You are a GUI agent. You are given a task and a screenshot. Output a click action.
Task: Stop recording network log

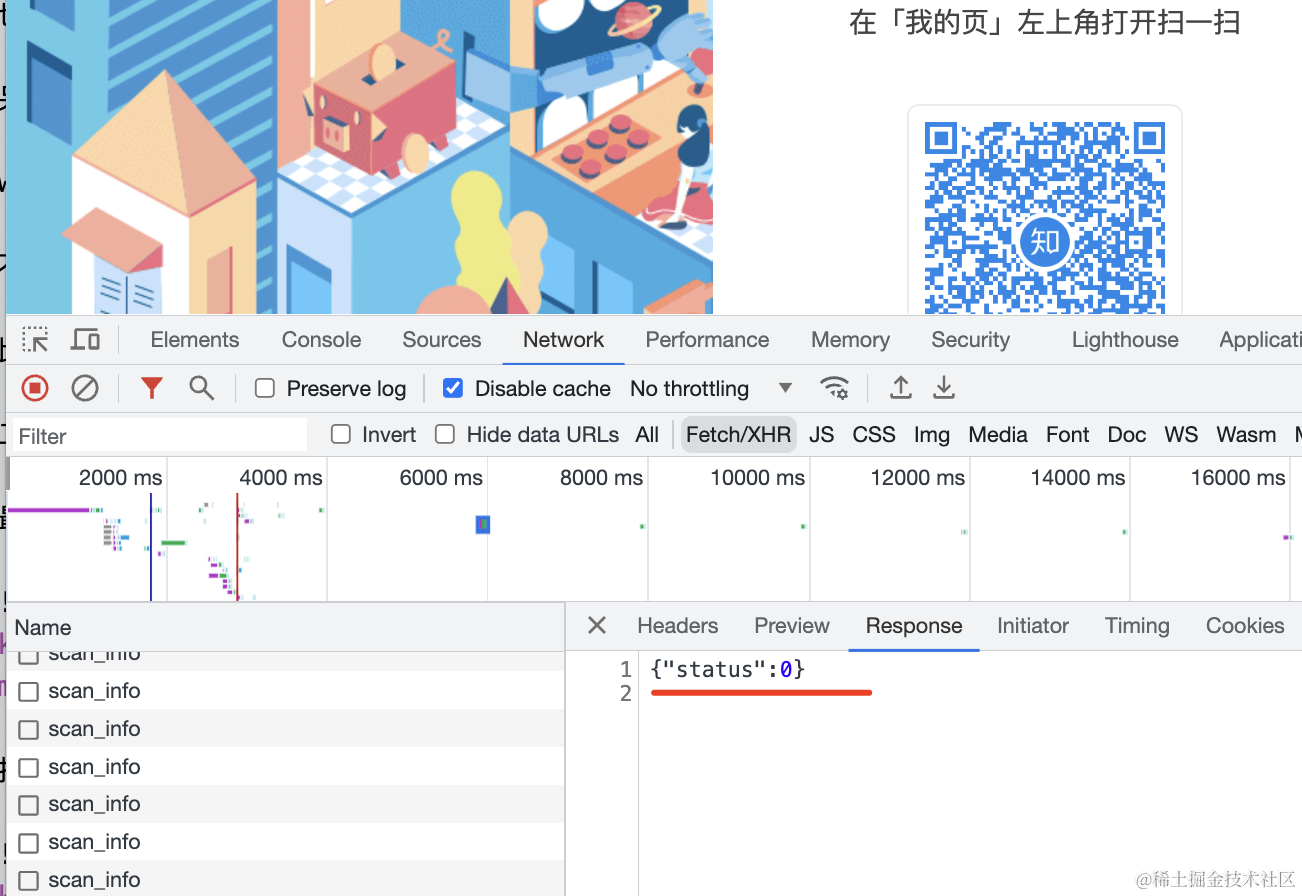(35, 388)
